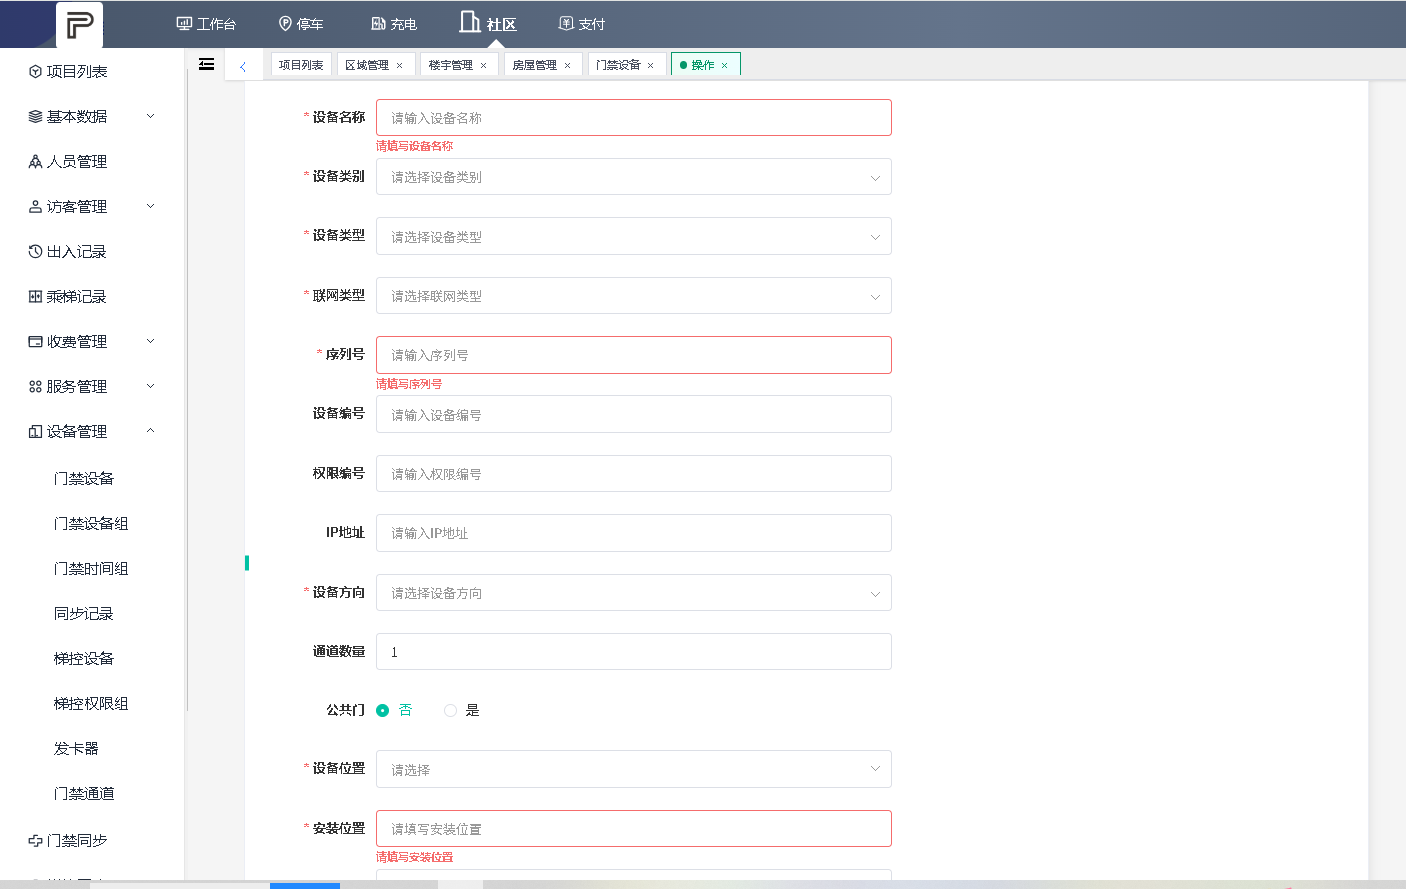This screenshot has height=889, width=1406.
Task: Switch to the 楼宇管理 tab
Action: [x=451, y=65]
